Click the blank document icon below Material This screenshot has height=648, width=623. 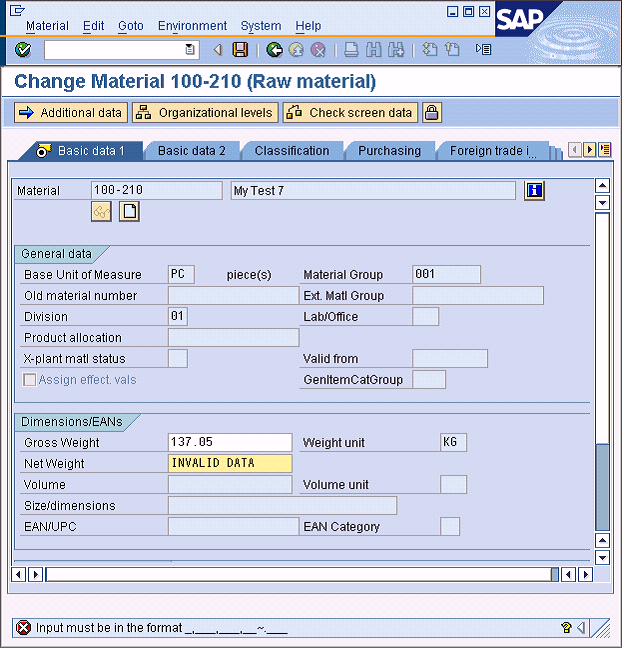click(x=129, y=211)
